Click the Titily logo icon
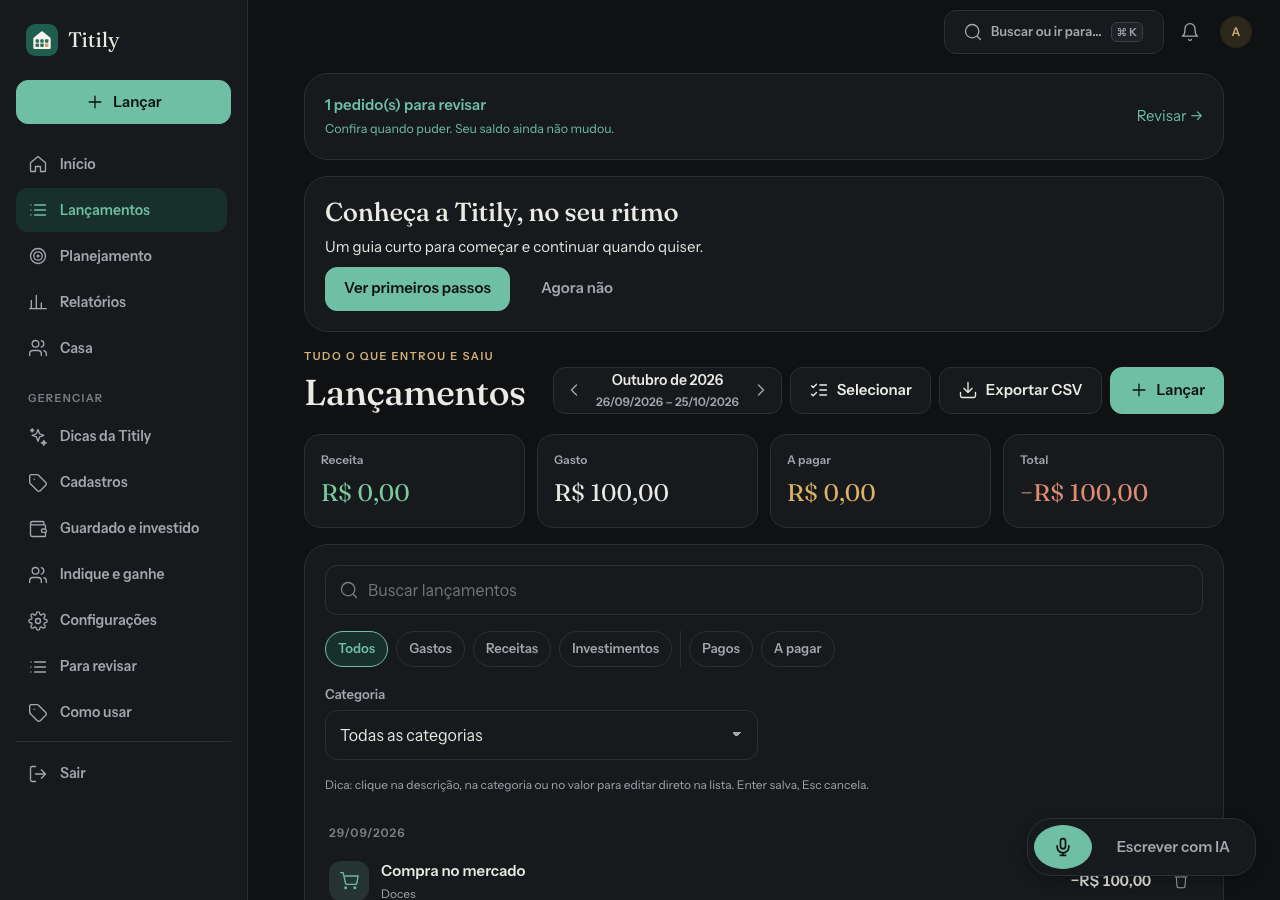The image size is (1280, 900). coord(42,40)
